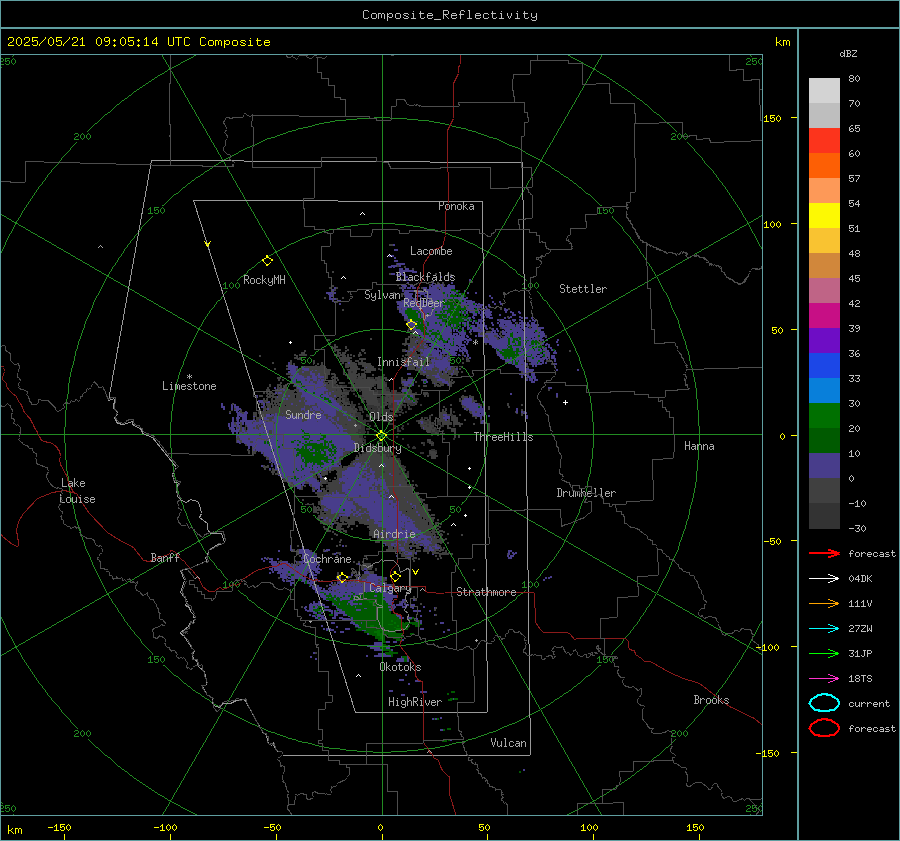Click the -50 tick on right axis
Screen dimensions: 900x841
[774, 541]
